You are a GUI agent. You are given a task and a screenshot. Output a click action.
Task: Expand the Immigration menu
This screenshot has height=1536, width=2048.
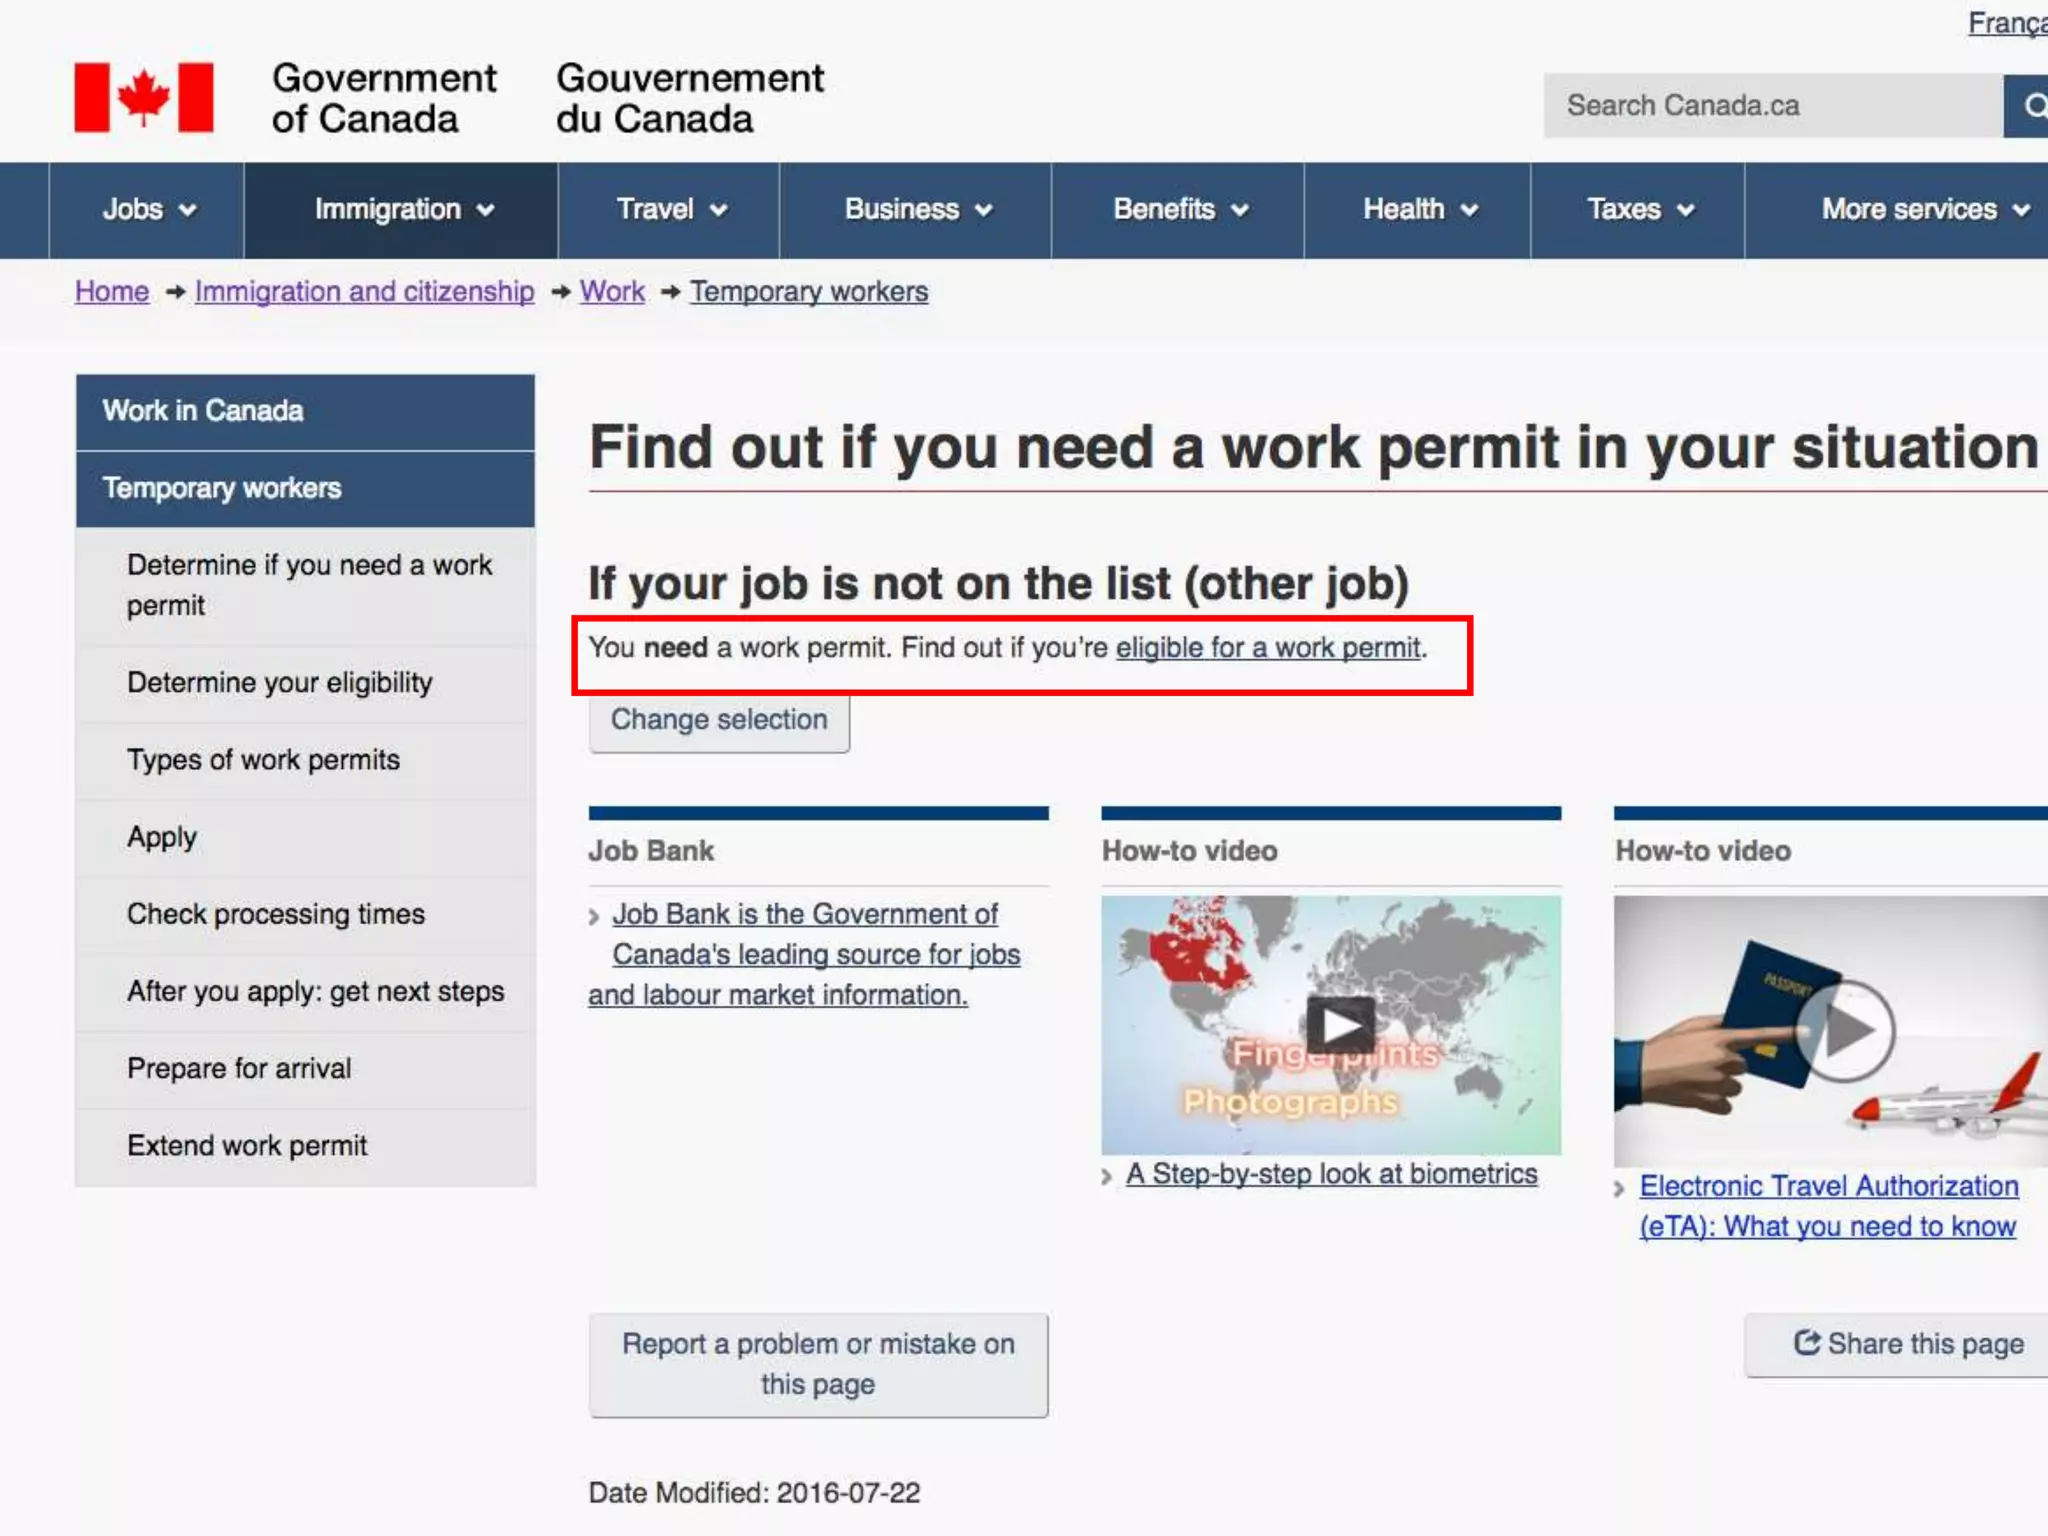tap(403, 210)
